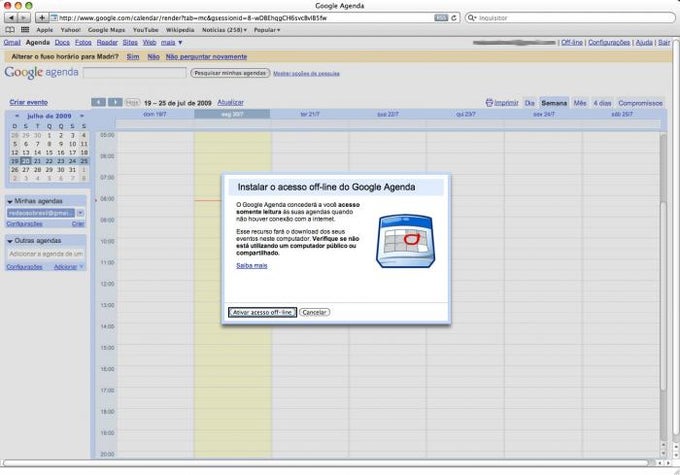Open the Saiba mais link
This screenshot has width=680, height=475.
tap(252, 265)
